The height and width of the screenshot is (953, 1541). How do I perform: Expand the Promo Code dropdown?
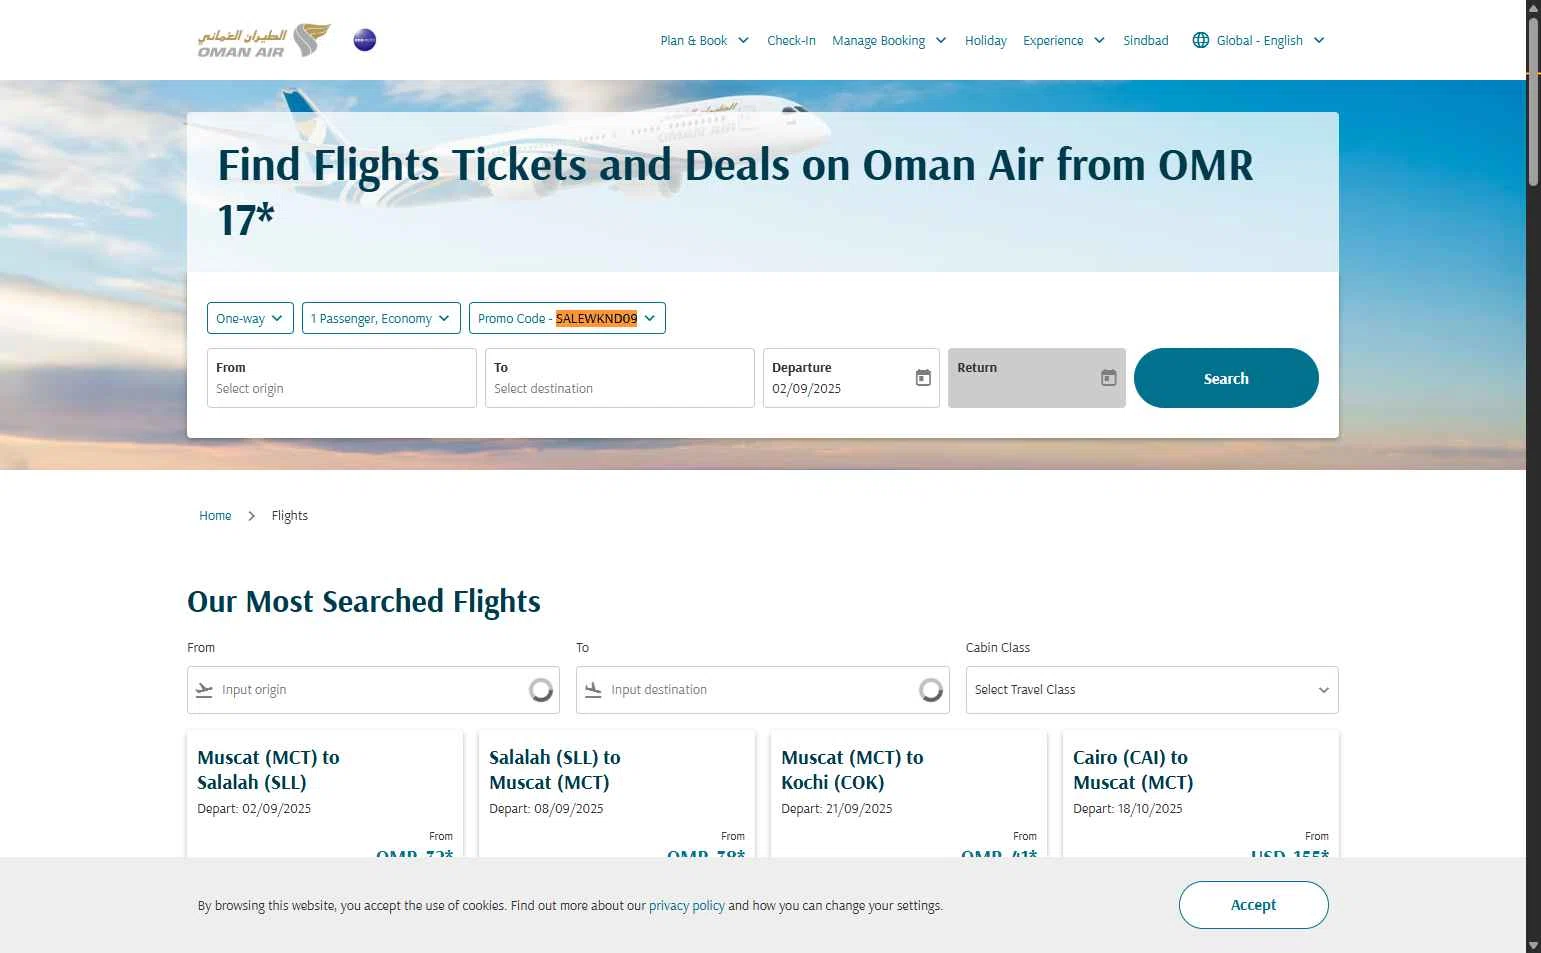coord(567,318)
